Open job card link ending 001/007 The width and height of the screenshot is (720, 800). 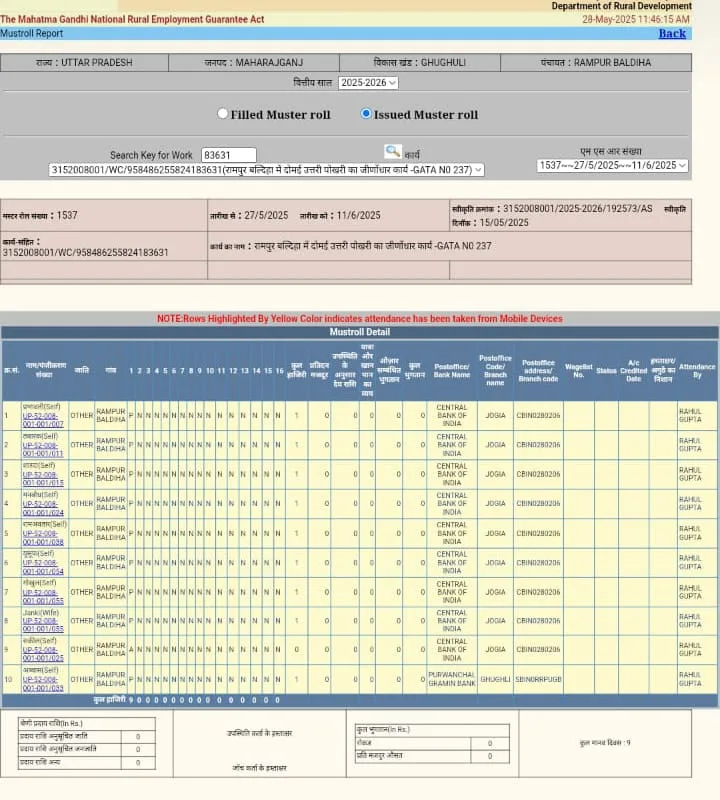tap(43, 420)
